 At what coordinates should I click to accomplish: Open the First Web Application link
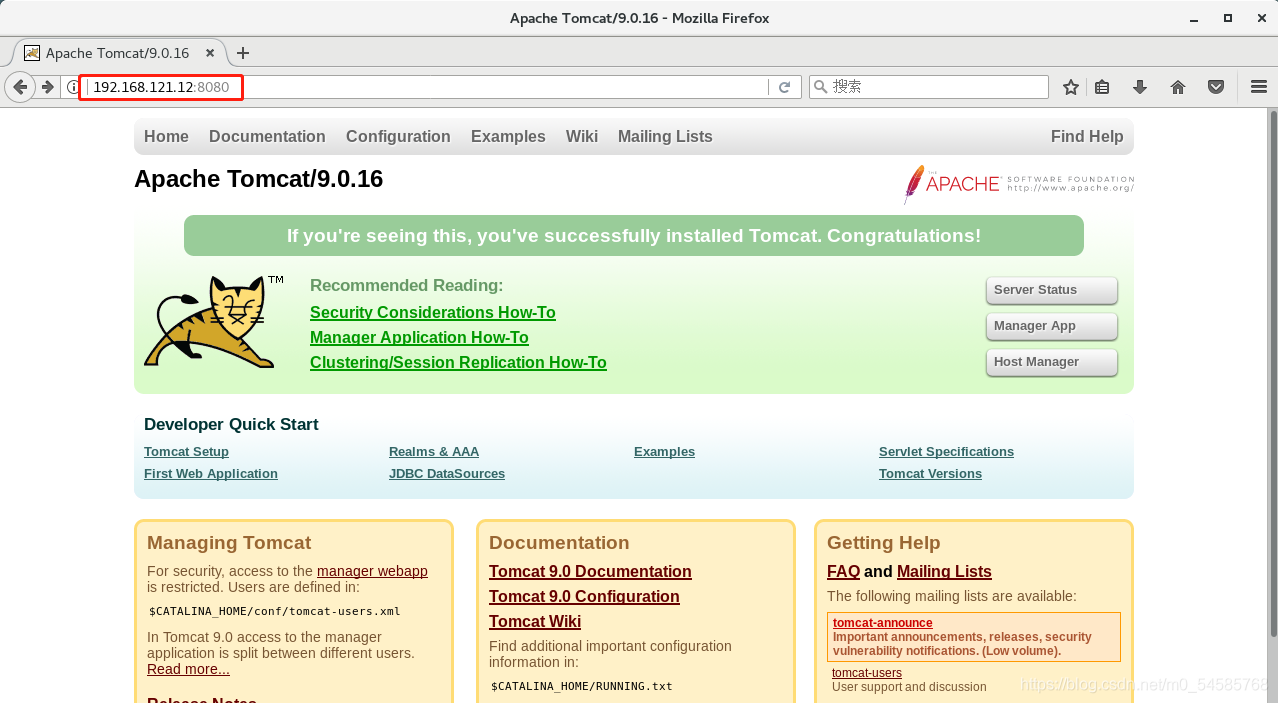point(211,474)
